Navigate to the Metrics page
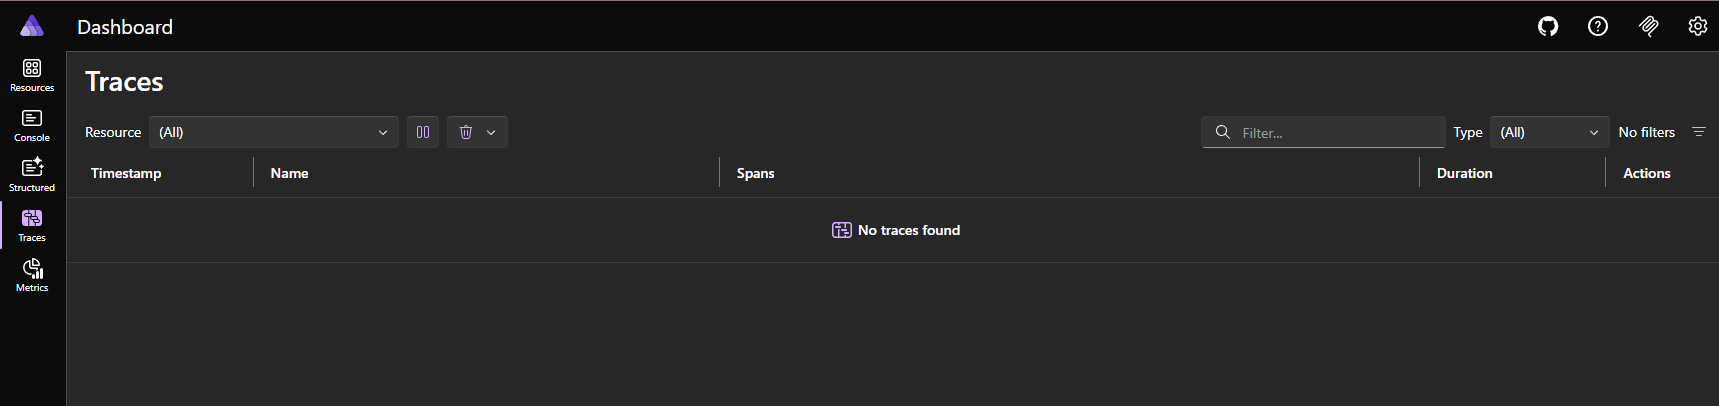Screen dimensions: 1719x406 (x=32, y=275)
